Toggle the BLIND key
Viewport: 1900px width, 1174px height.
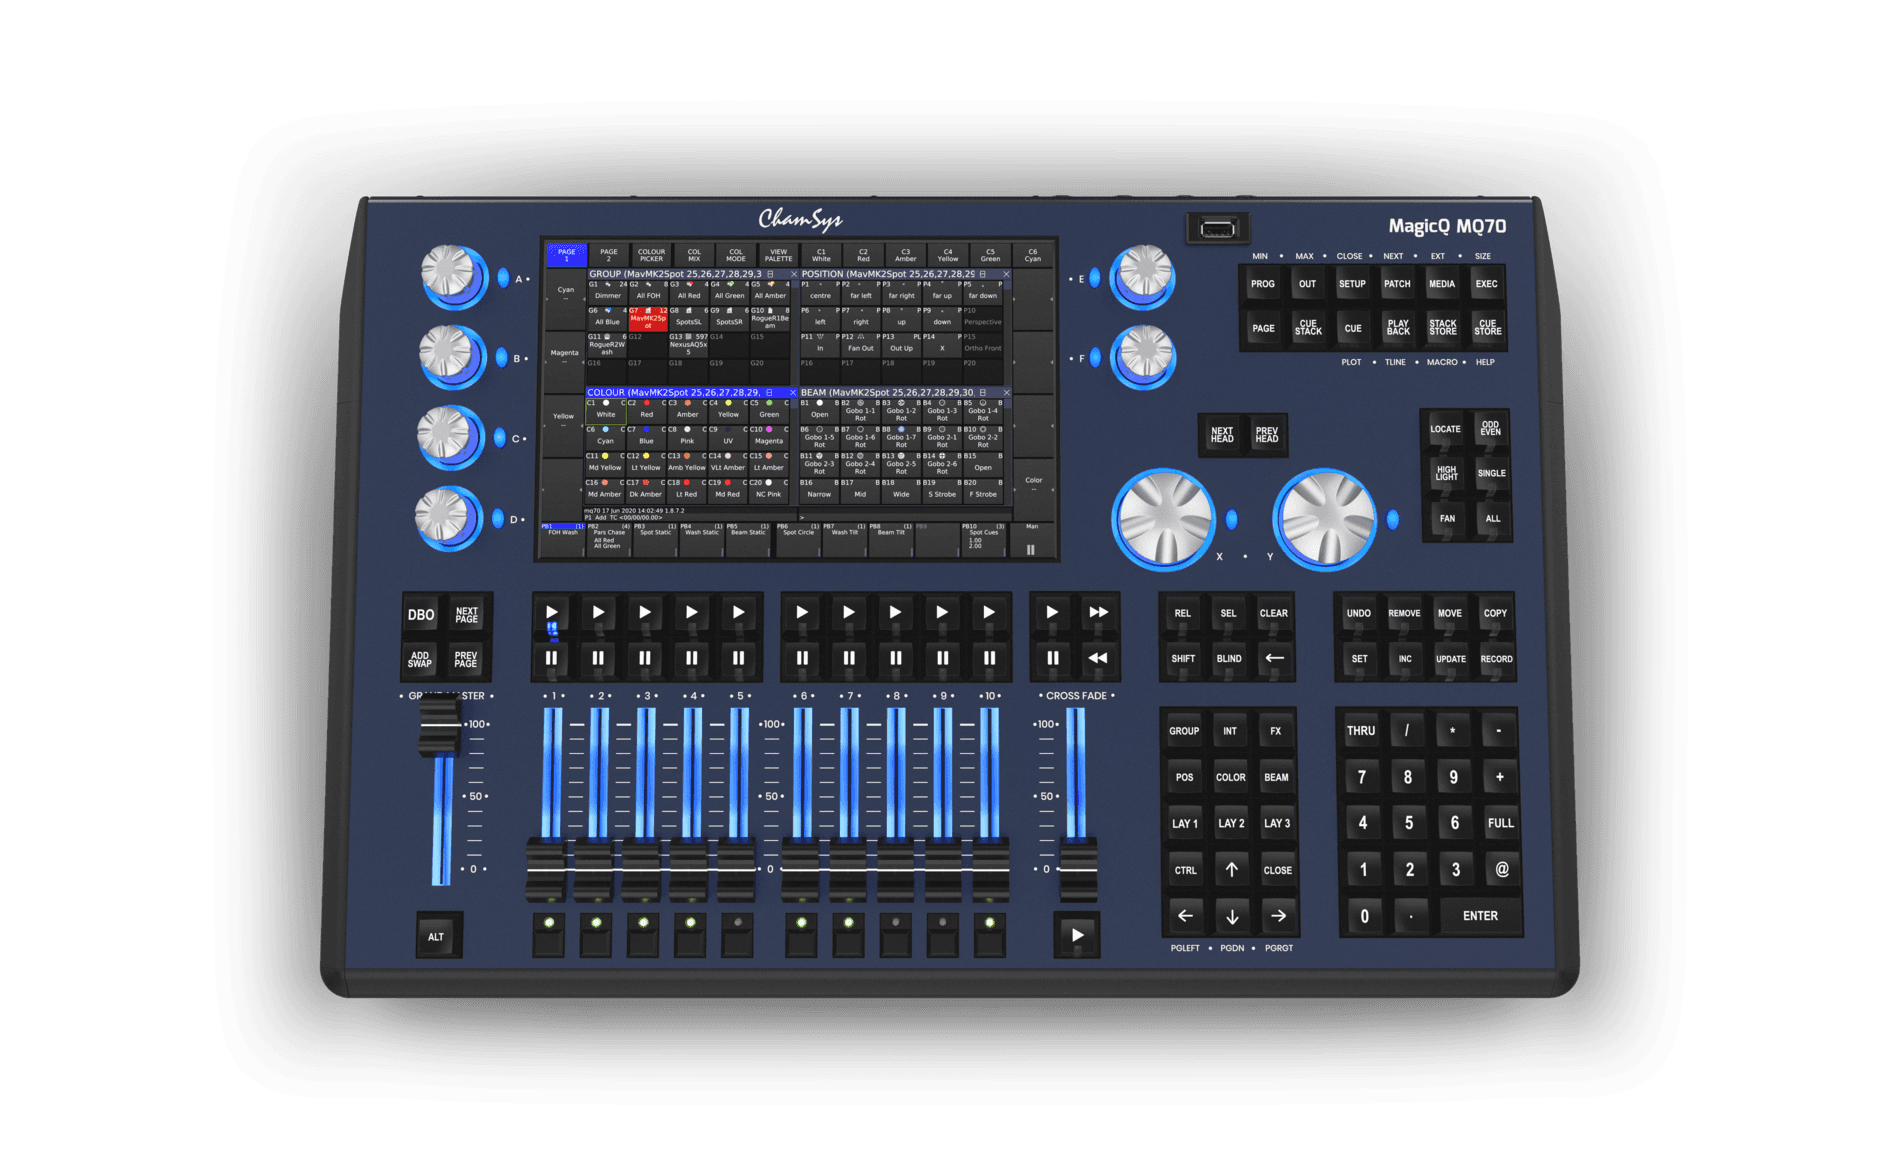(1229, 658)
